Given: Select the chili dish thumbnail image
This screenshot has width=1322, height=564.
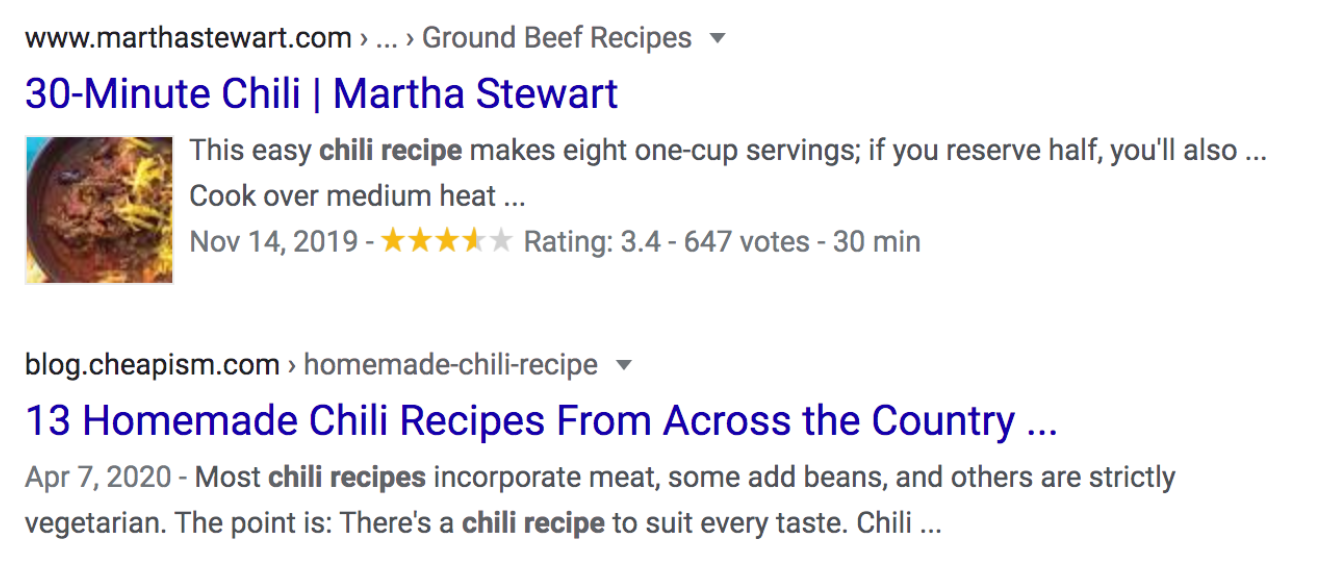Looking at the screenshot, I should [99, 210].
